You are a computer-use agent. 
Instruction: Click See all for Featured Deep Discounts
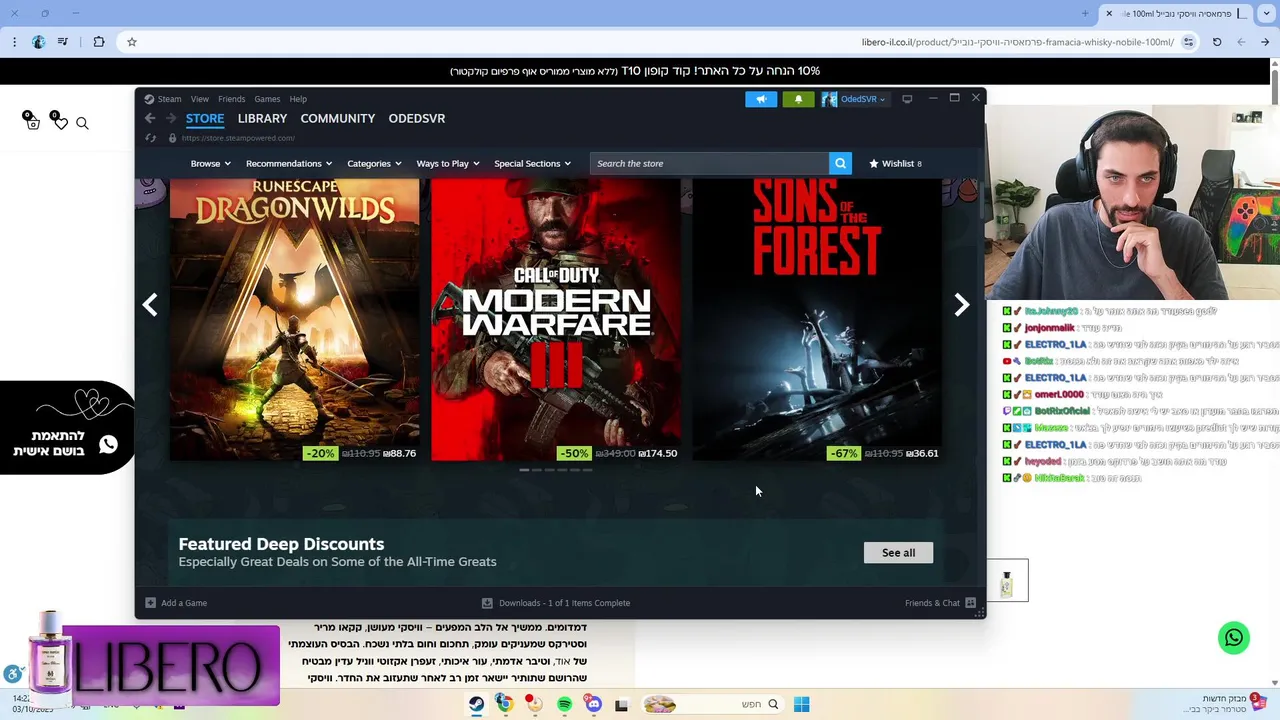tap(898, 553)
